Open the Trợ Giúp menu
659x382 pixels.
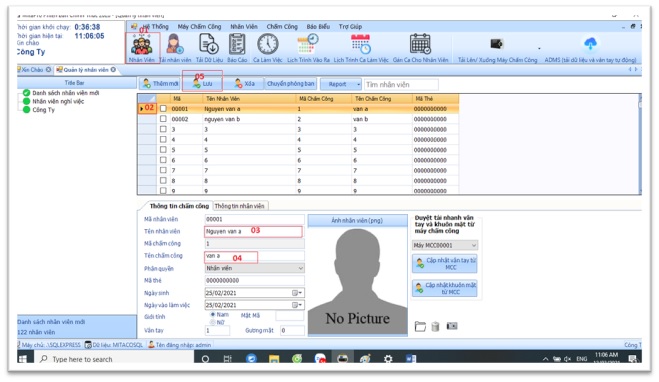pyautogui.click(x=350, y=26)
